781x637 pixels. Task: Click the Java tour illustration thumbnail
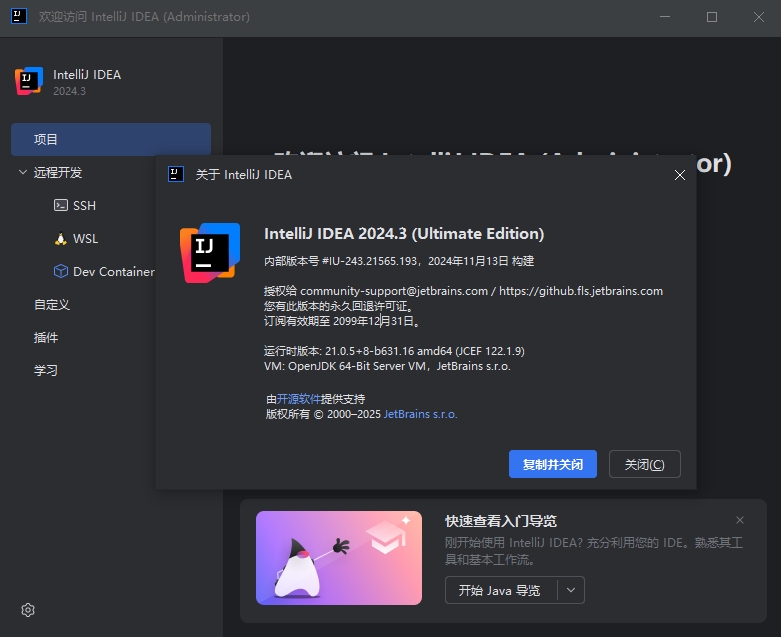click(x=339, y=558)
